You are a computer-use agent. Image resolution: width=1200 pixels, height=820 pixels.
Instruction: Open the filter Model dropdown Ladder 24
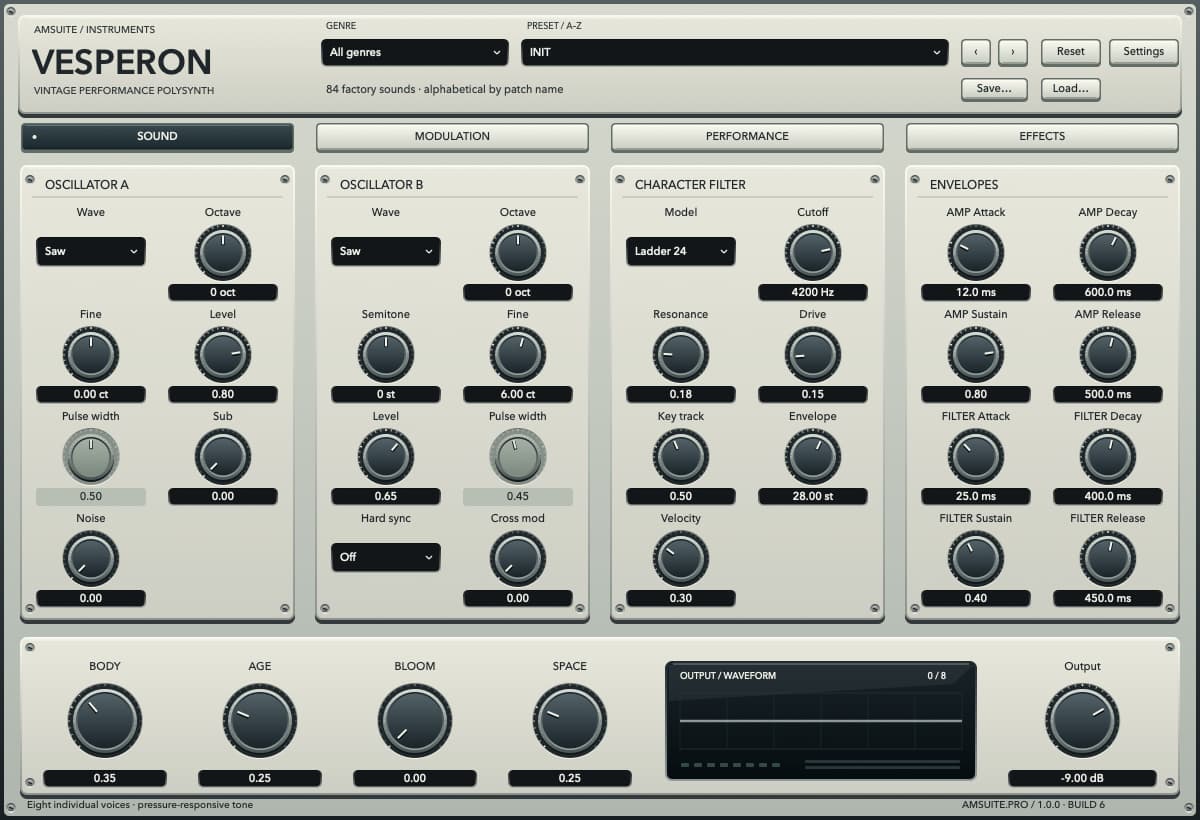[x=681, y=251]
